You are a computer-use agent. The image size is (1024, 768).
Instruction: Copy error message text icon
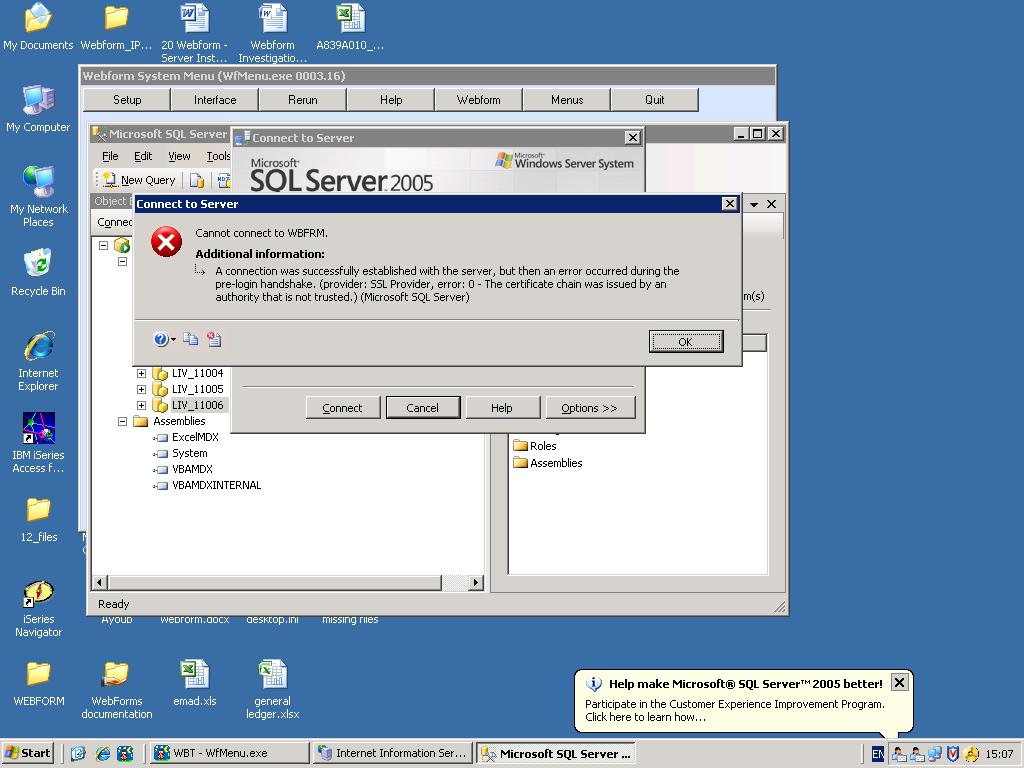click(x=190, y=340)
